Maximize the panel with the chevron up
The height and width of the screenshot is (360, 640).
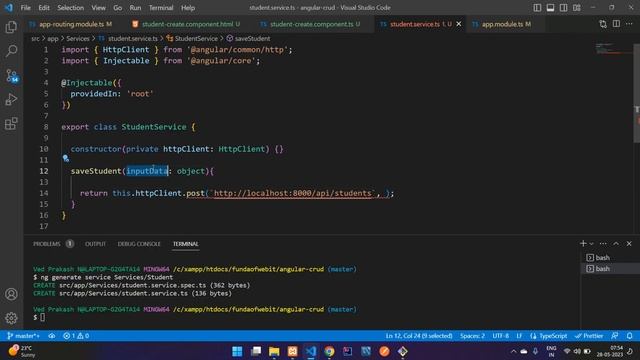click(616, 243)
